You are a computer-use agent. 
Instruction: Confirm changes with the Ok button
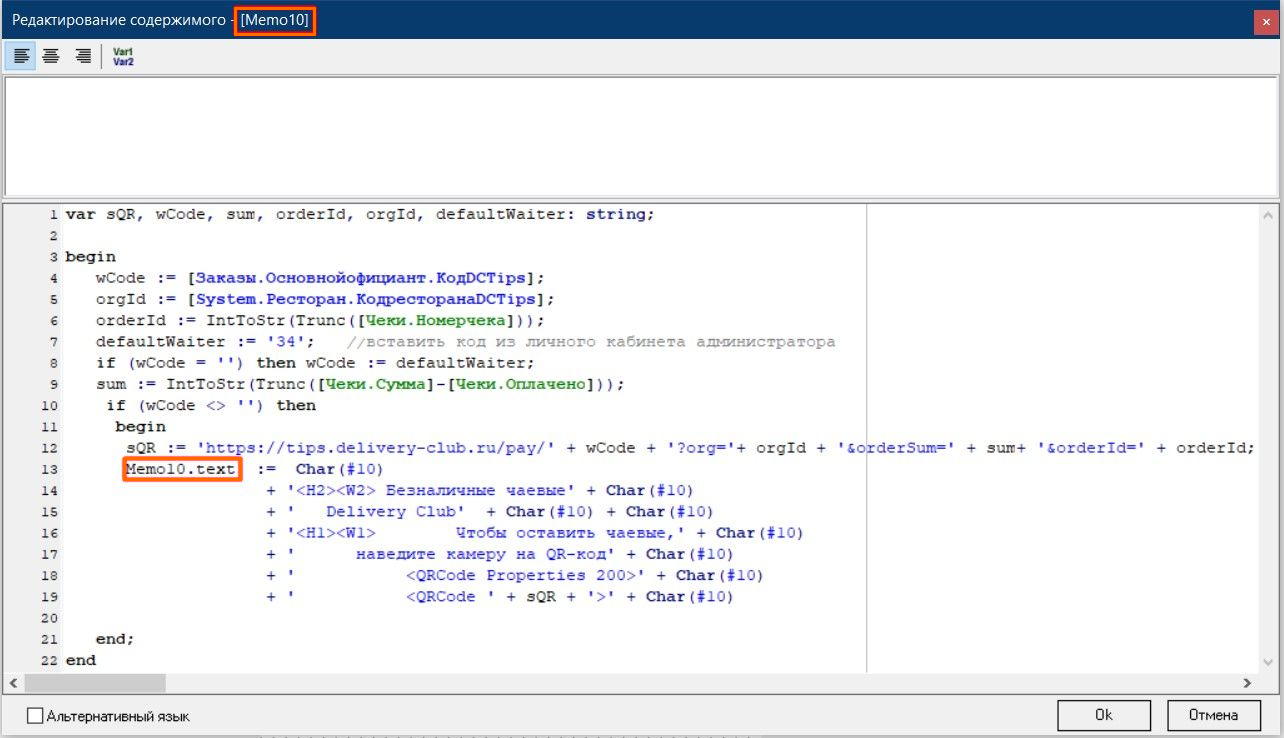coord(1103,715)
